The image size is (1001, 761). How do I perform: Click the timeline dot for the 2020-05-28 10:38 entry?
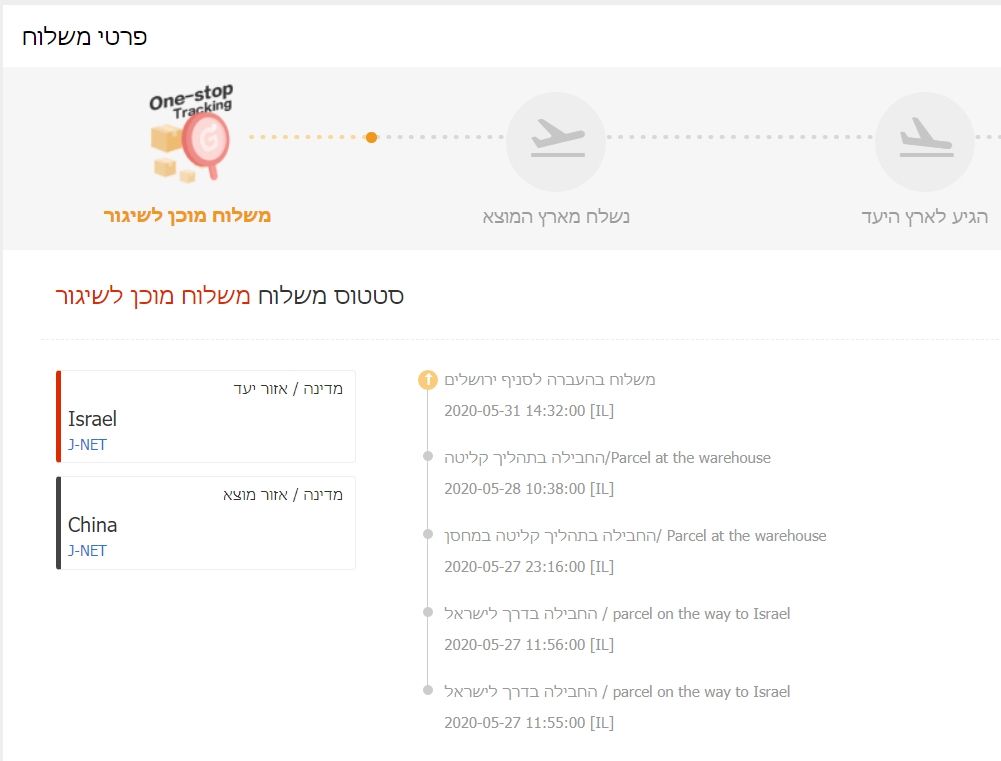pos(427,457)
